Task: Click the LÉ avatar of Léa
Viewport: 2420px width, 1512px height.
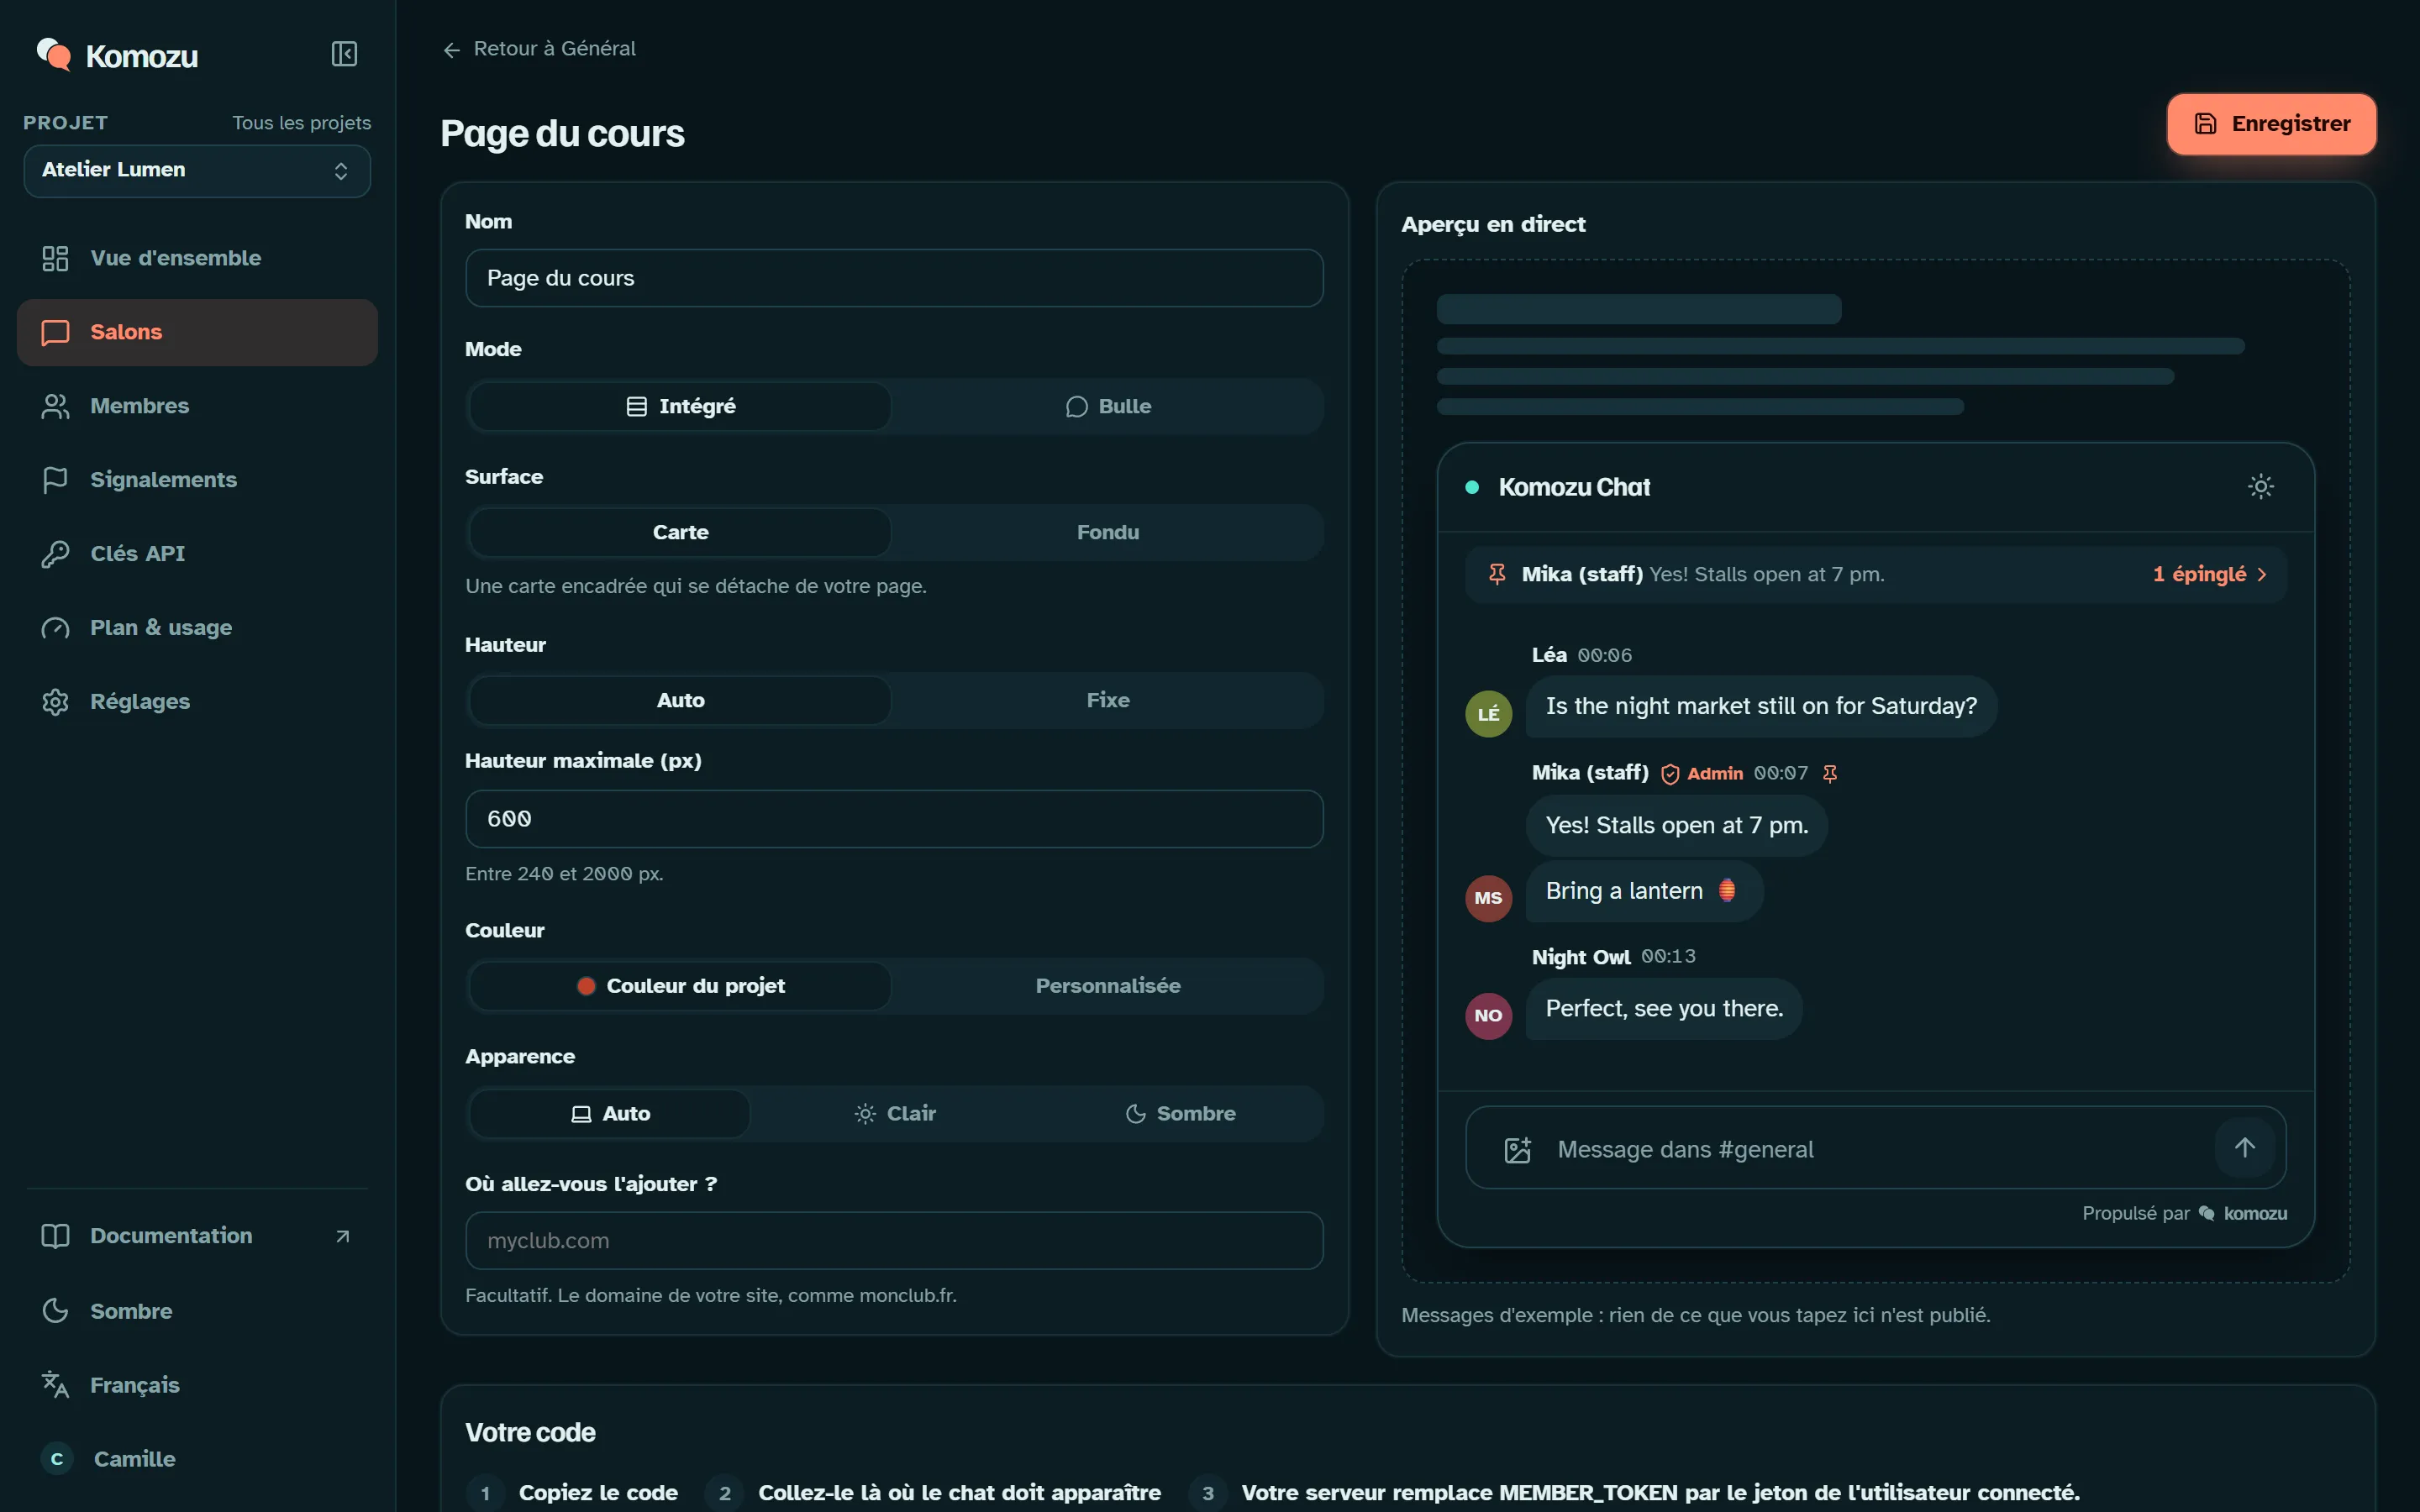Action: 1488,714
